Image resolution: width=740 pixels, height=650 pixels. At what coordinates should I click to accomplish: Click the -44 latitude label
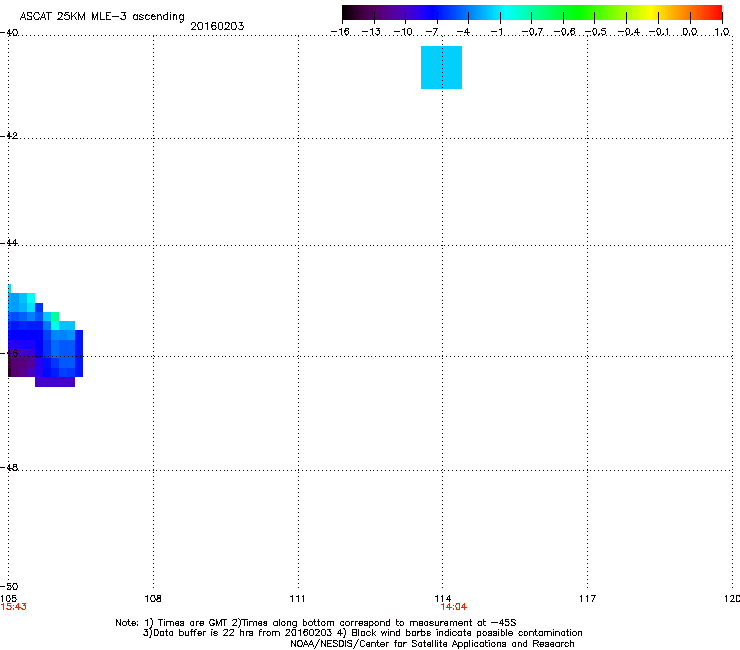tap(9, 243)
